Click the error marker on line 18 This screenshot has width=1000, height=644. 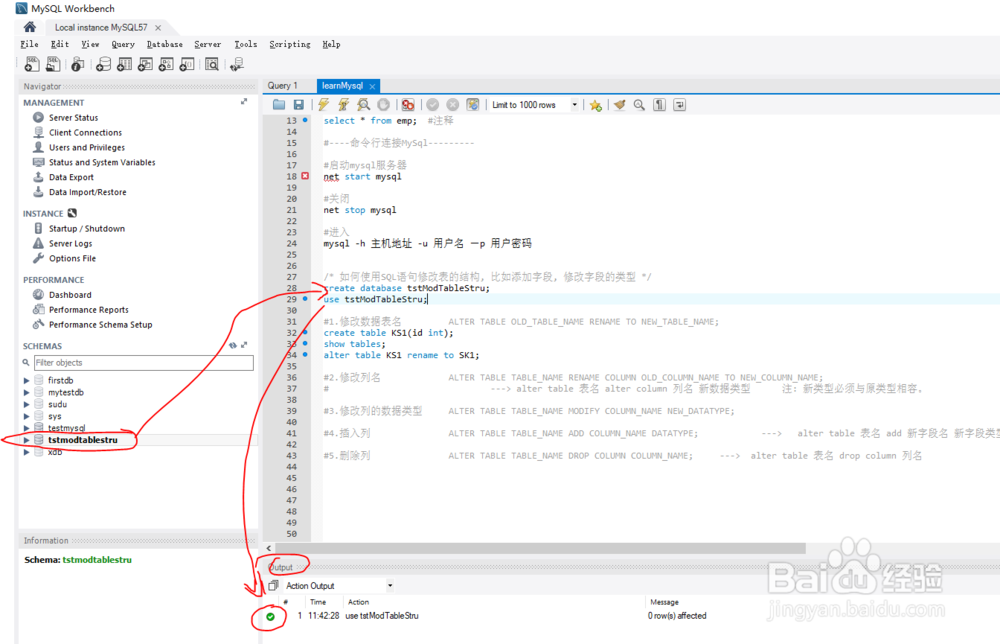[x=305, y=176]
